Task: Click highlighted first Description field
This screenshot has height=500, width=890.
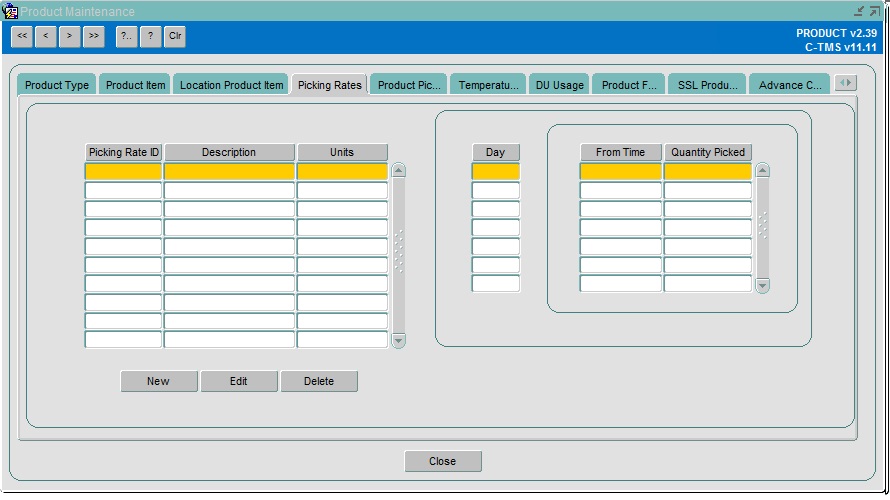Action: [x=229, y=171]
